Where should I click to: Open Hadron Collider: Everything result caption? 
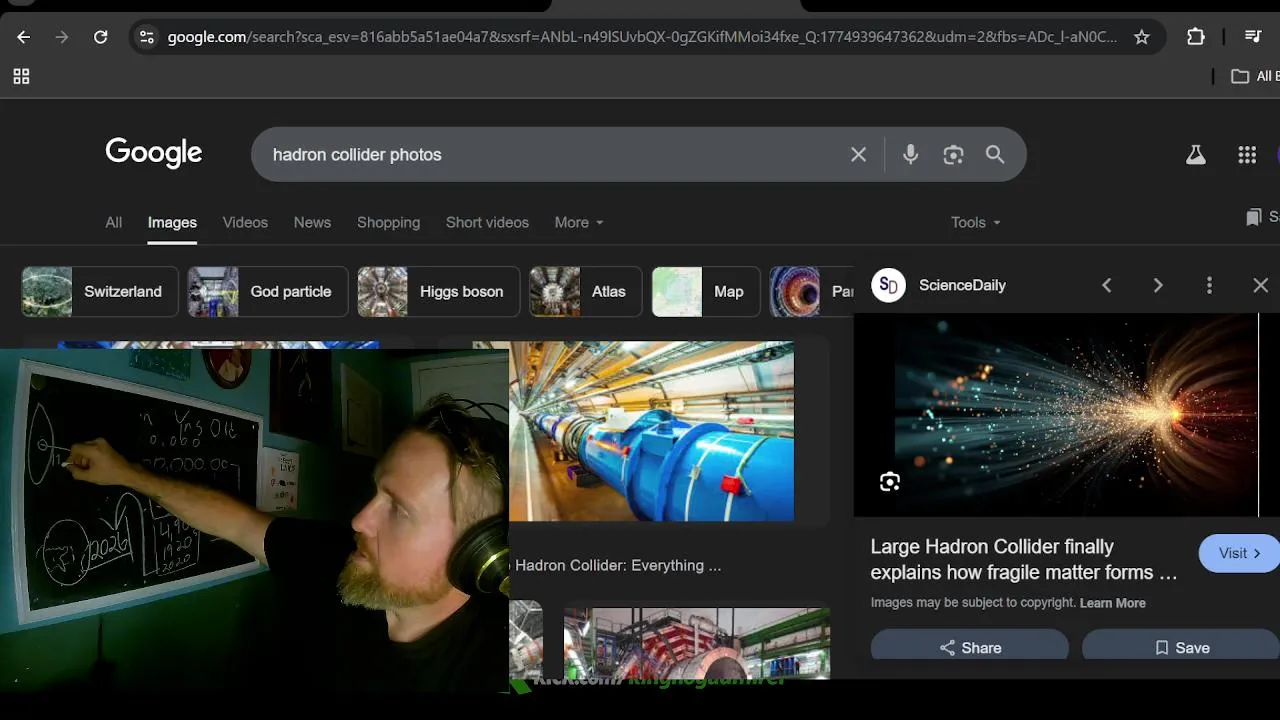[x=617, y=565]
